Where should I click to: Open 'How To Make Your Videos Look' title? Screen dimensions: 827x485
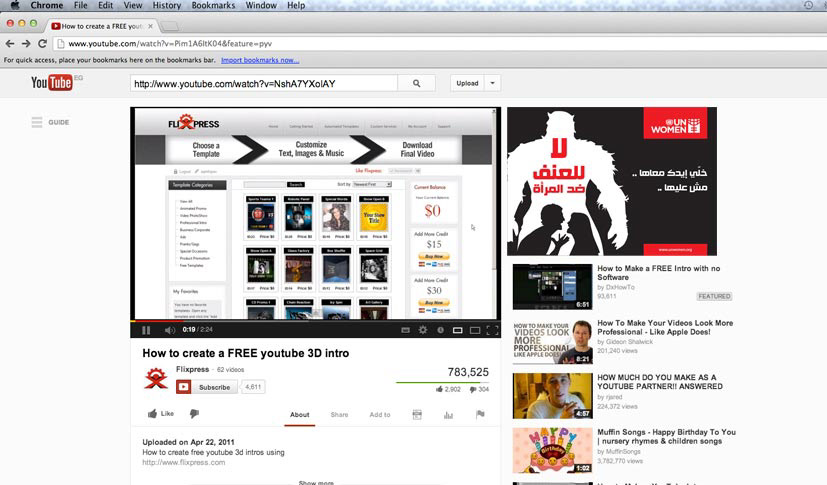[x=665, y=327]
